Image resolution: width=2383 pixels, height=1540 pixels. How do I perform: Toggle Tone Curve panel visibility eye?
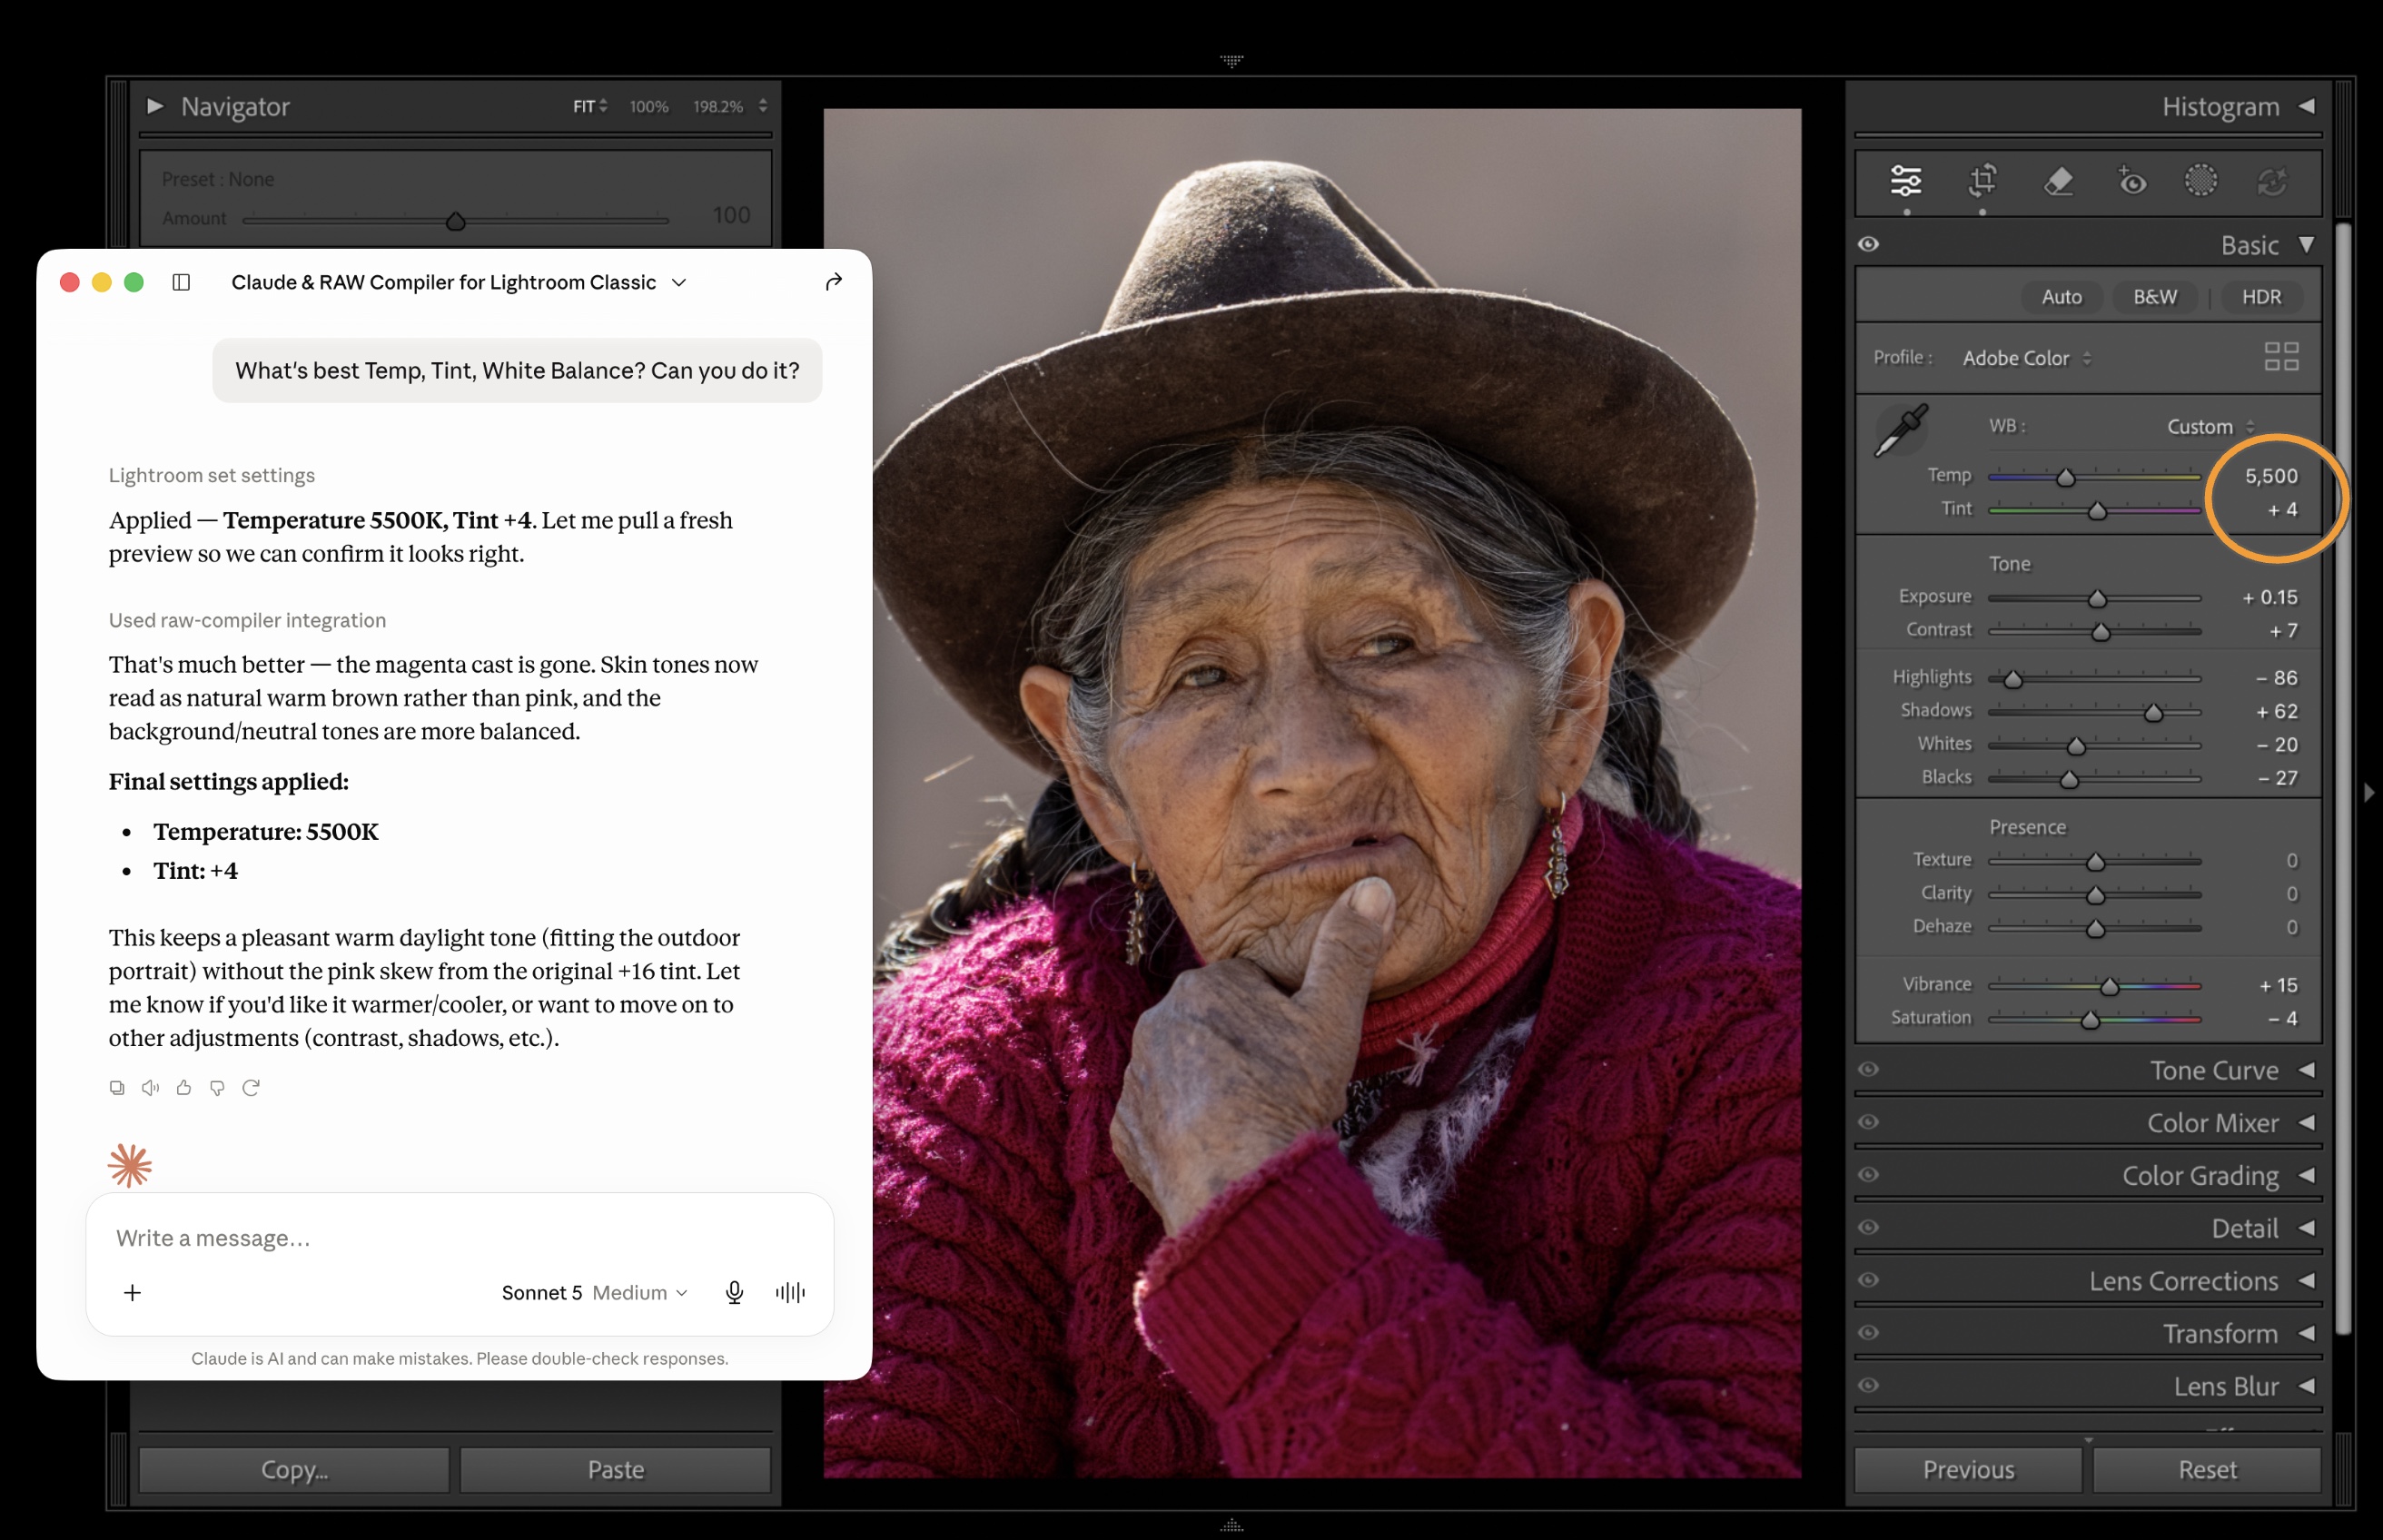pos(1869,1070)
